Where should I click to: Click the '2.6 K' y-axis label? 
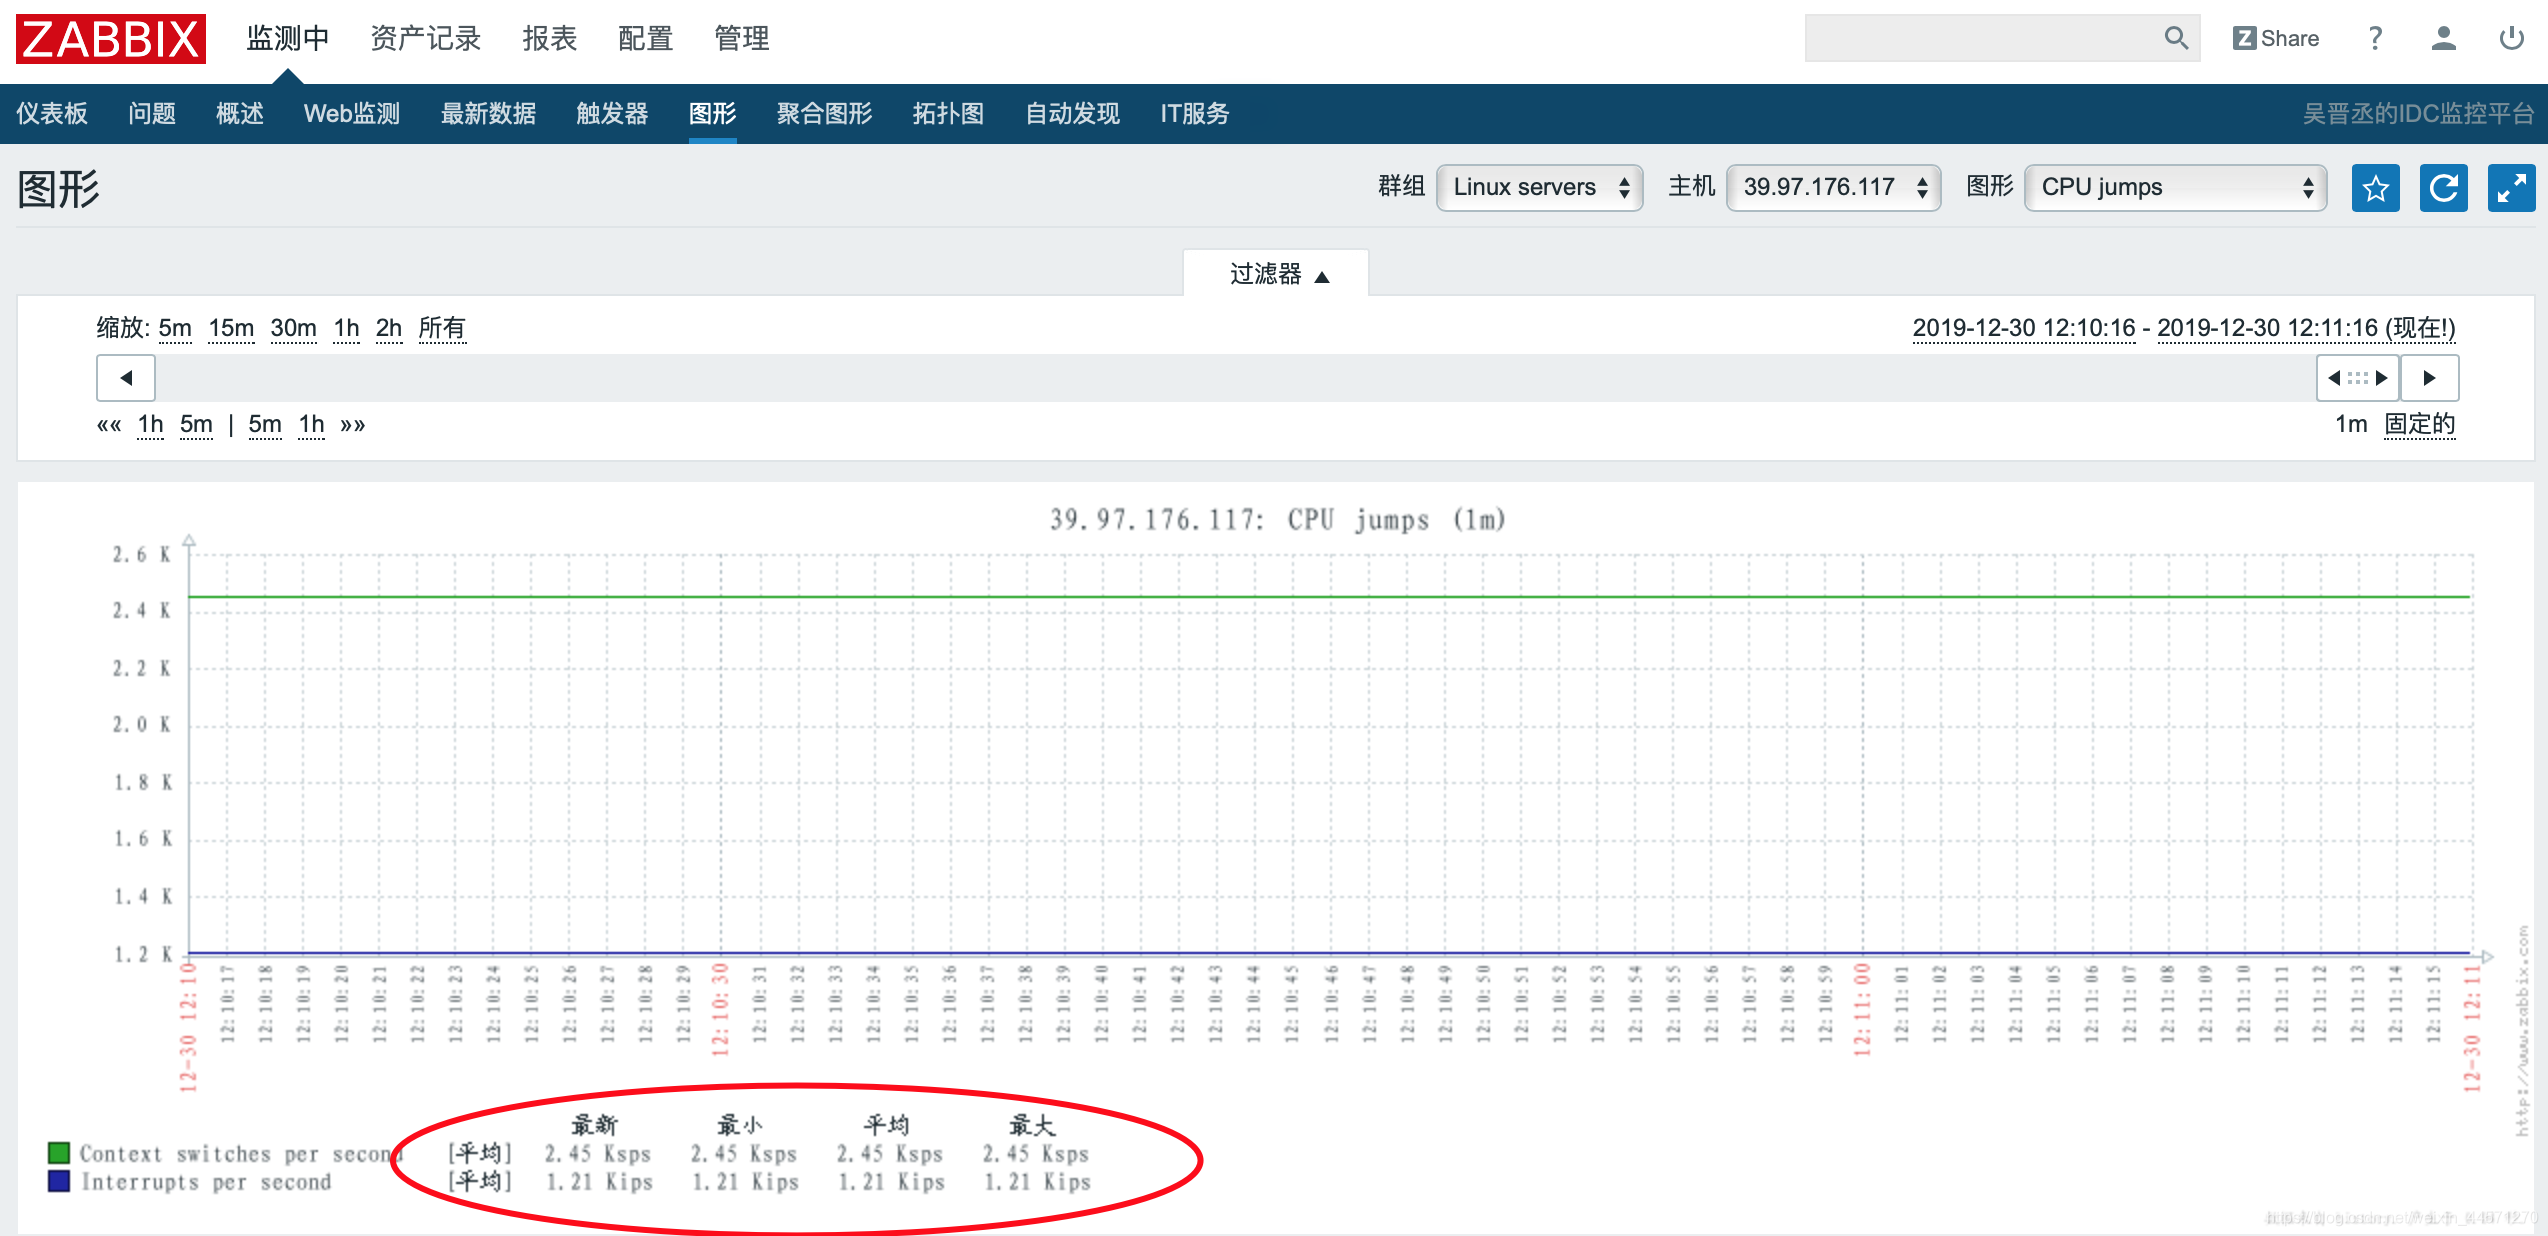tap(142, 554)
